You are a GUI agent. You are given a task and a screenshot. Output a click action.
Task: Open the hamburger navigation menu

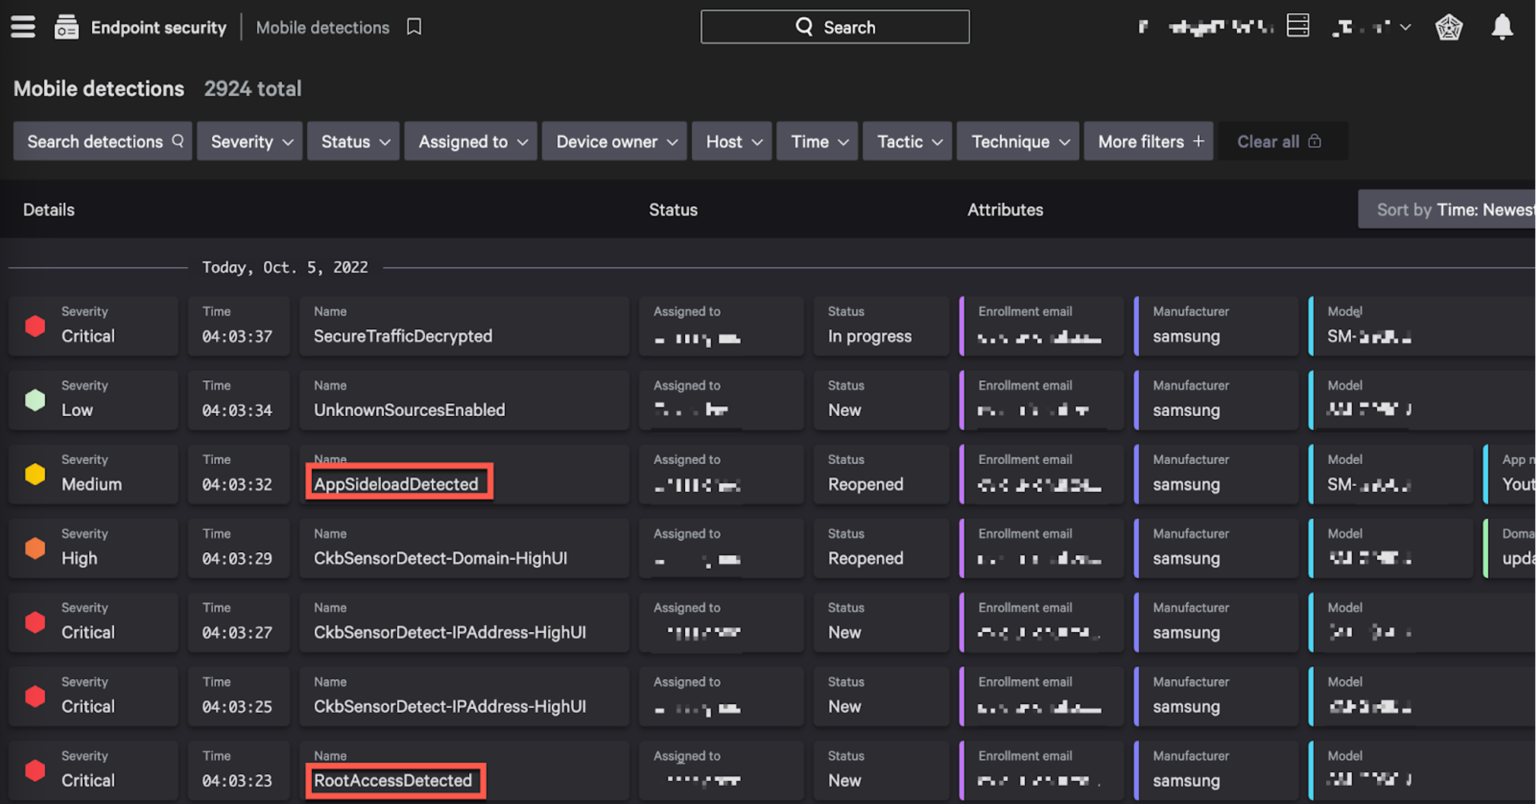(x=23, y=27)
